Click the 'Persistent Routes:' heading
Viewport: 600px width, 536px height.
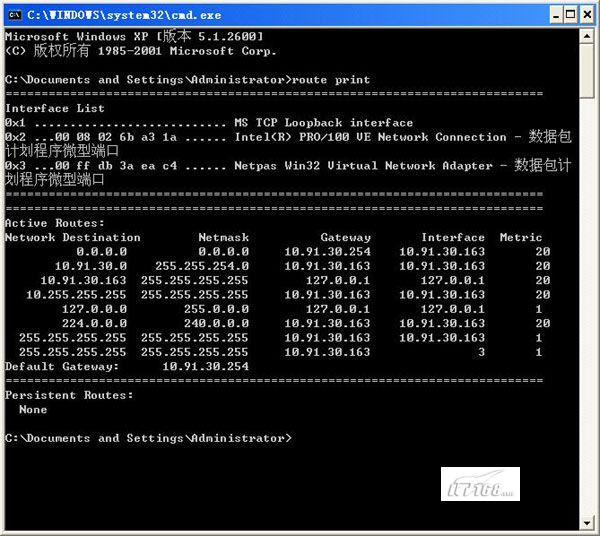click(x=69, y=395)
